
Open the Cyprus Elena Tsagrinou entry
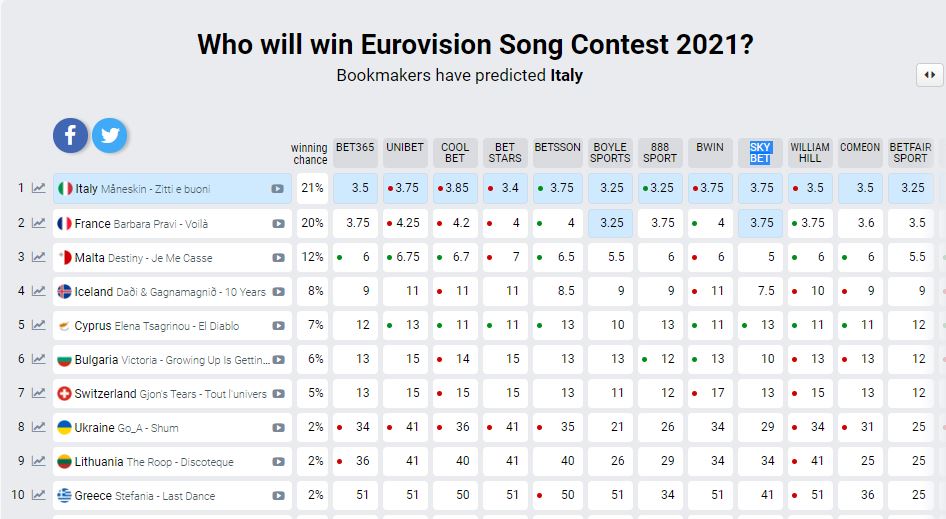[160, 325]
